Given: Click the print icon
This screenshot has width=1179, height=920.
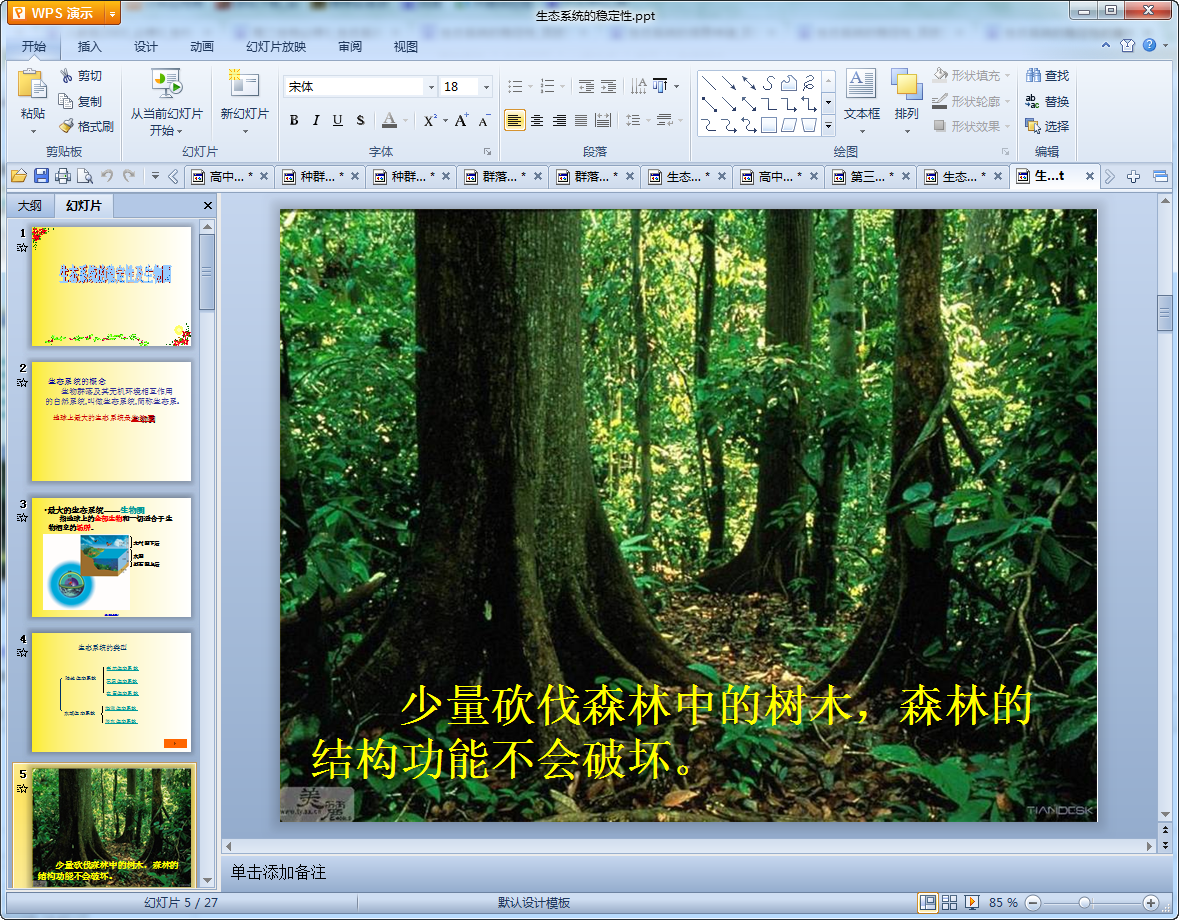Looking at the screenshot, I should tap(63, 176).
